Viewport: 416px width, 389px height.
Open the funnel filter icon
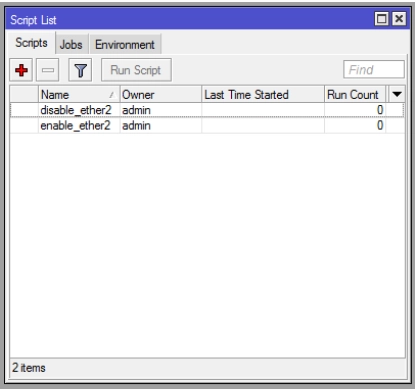point(80,70)
